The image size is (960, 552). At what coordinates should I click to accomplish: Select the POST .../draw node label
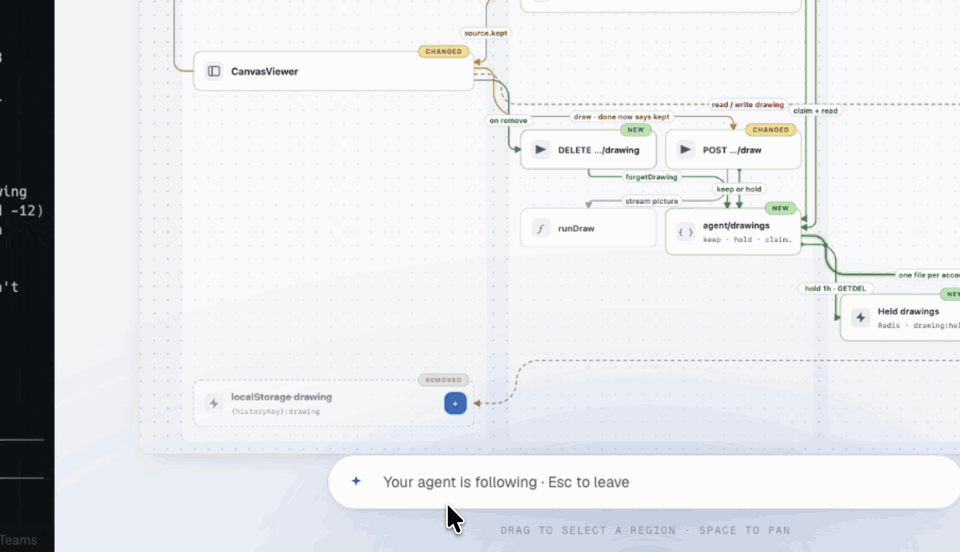tap(732, 150)
